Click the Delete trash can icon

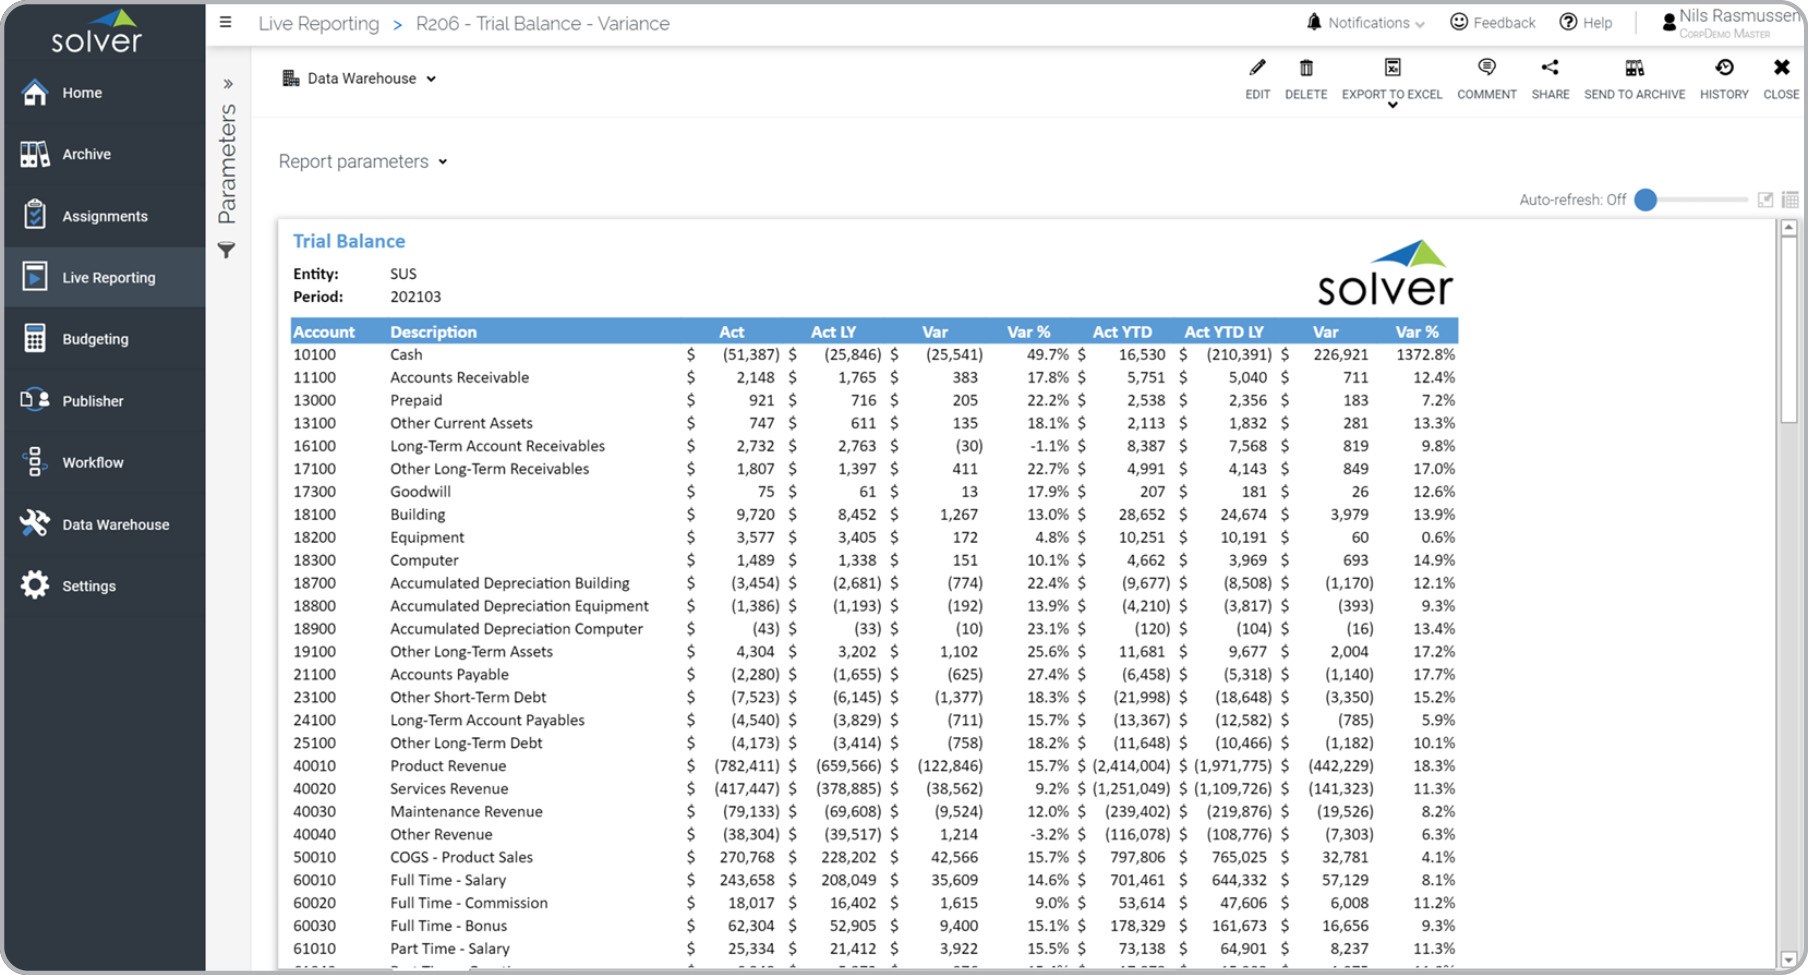point(1305,68)
